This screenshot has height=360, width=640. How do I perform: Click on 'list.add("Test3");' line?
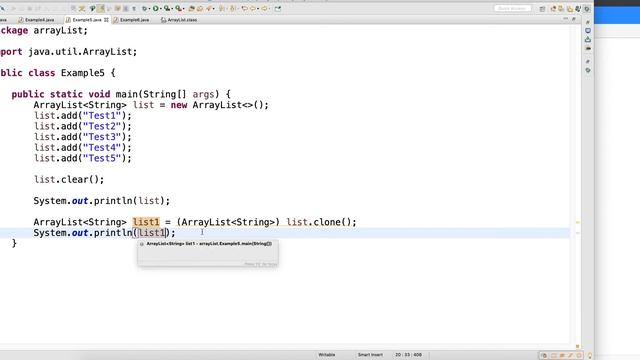point(82,137)
